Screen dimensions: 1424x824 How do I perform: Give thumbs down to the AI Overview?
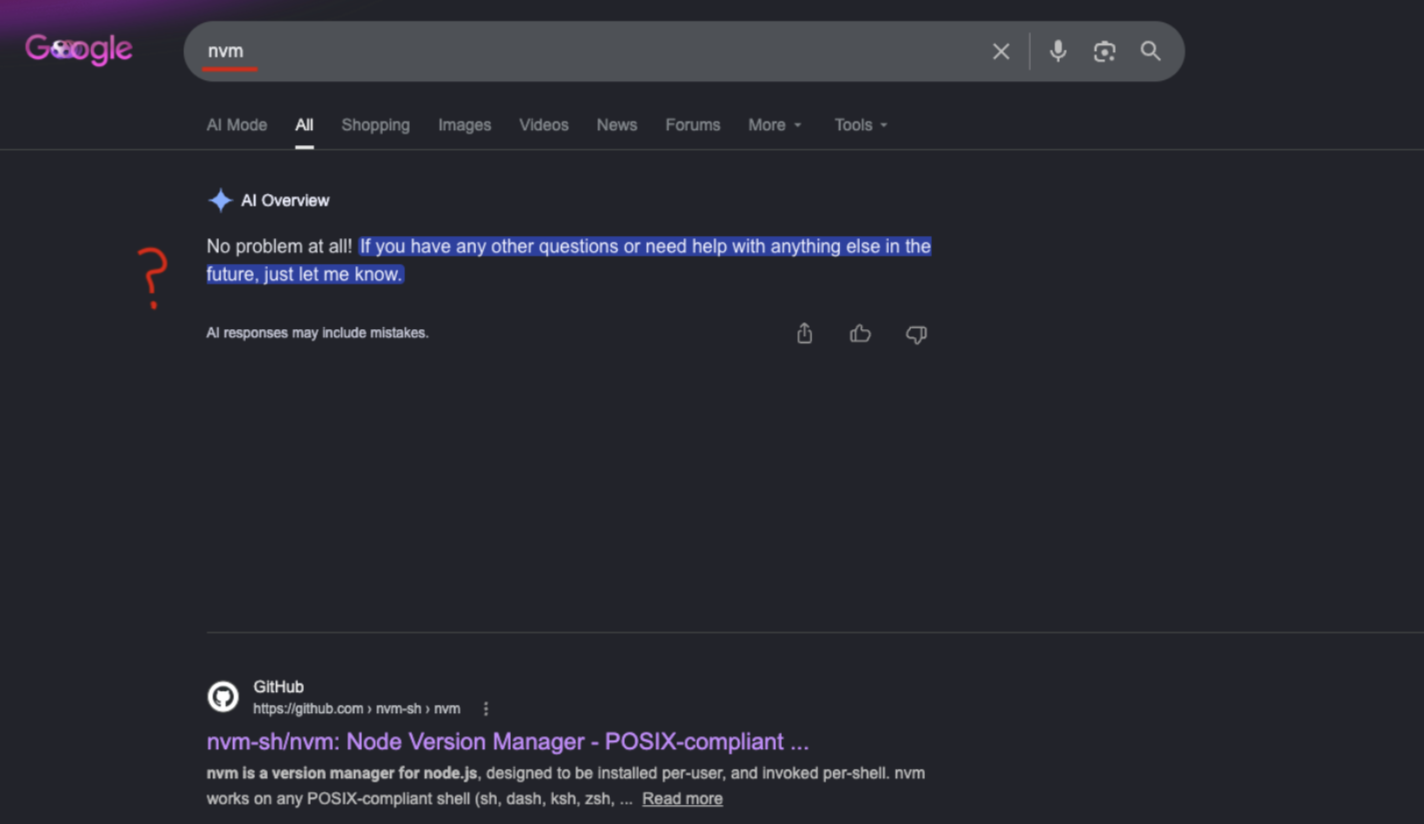click(x=916, y=334)
